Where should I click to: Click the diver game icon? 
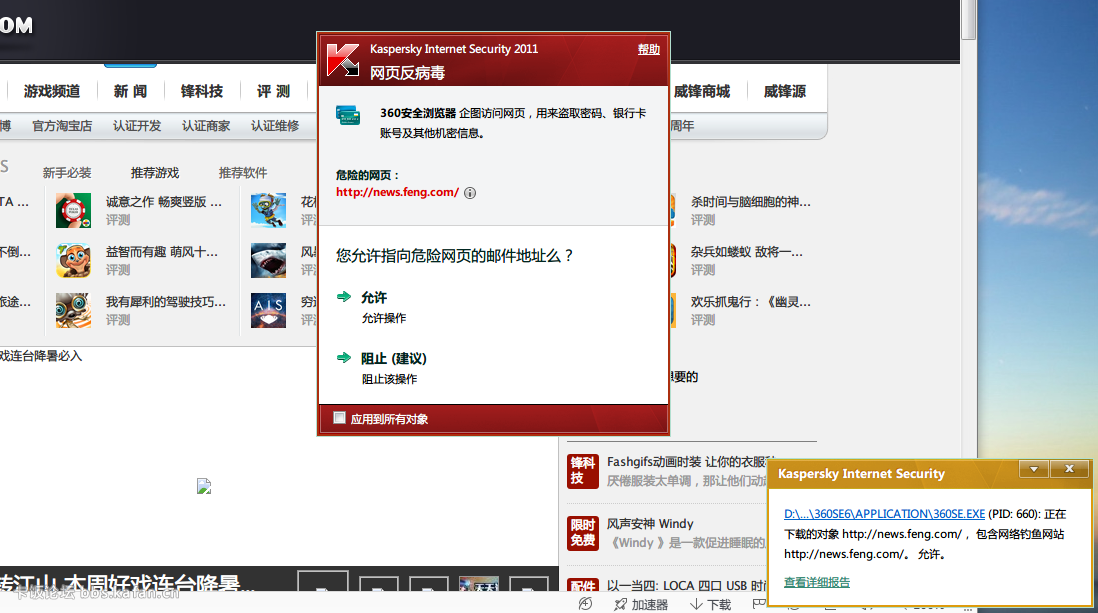tap(269, 210)
